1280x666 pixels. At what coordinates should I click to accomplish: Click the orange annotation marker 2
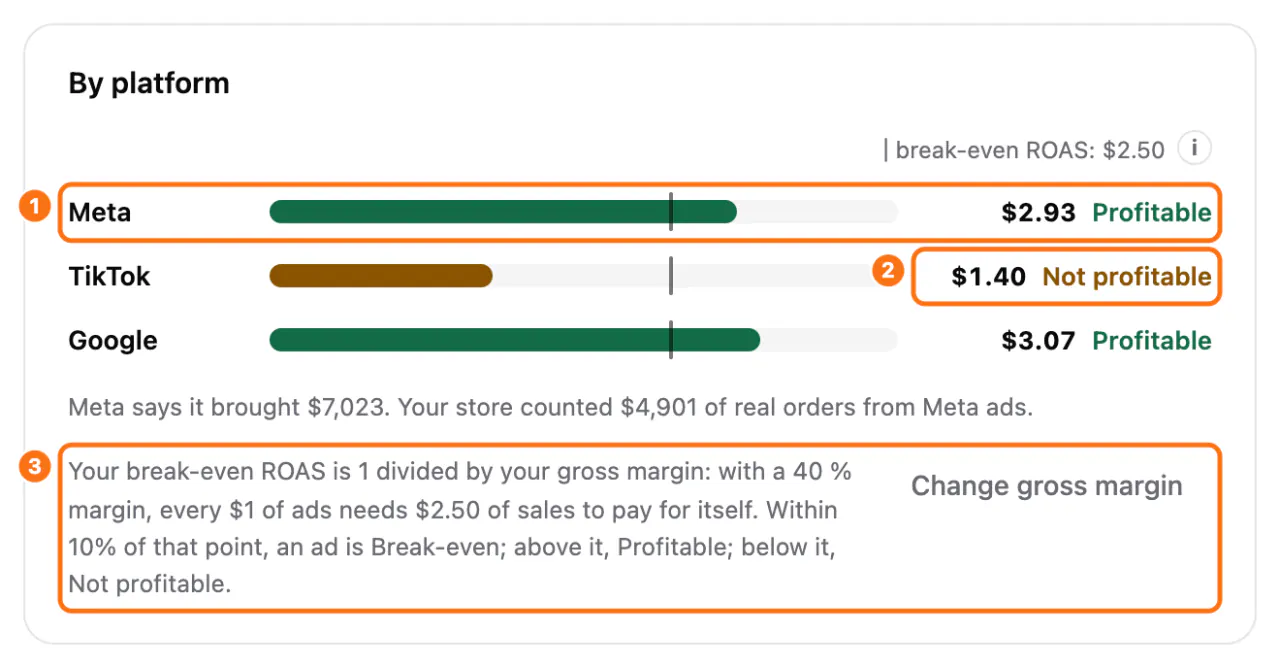887,271
